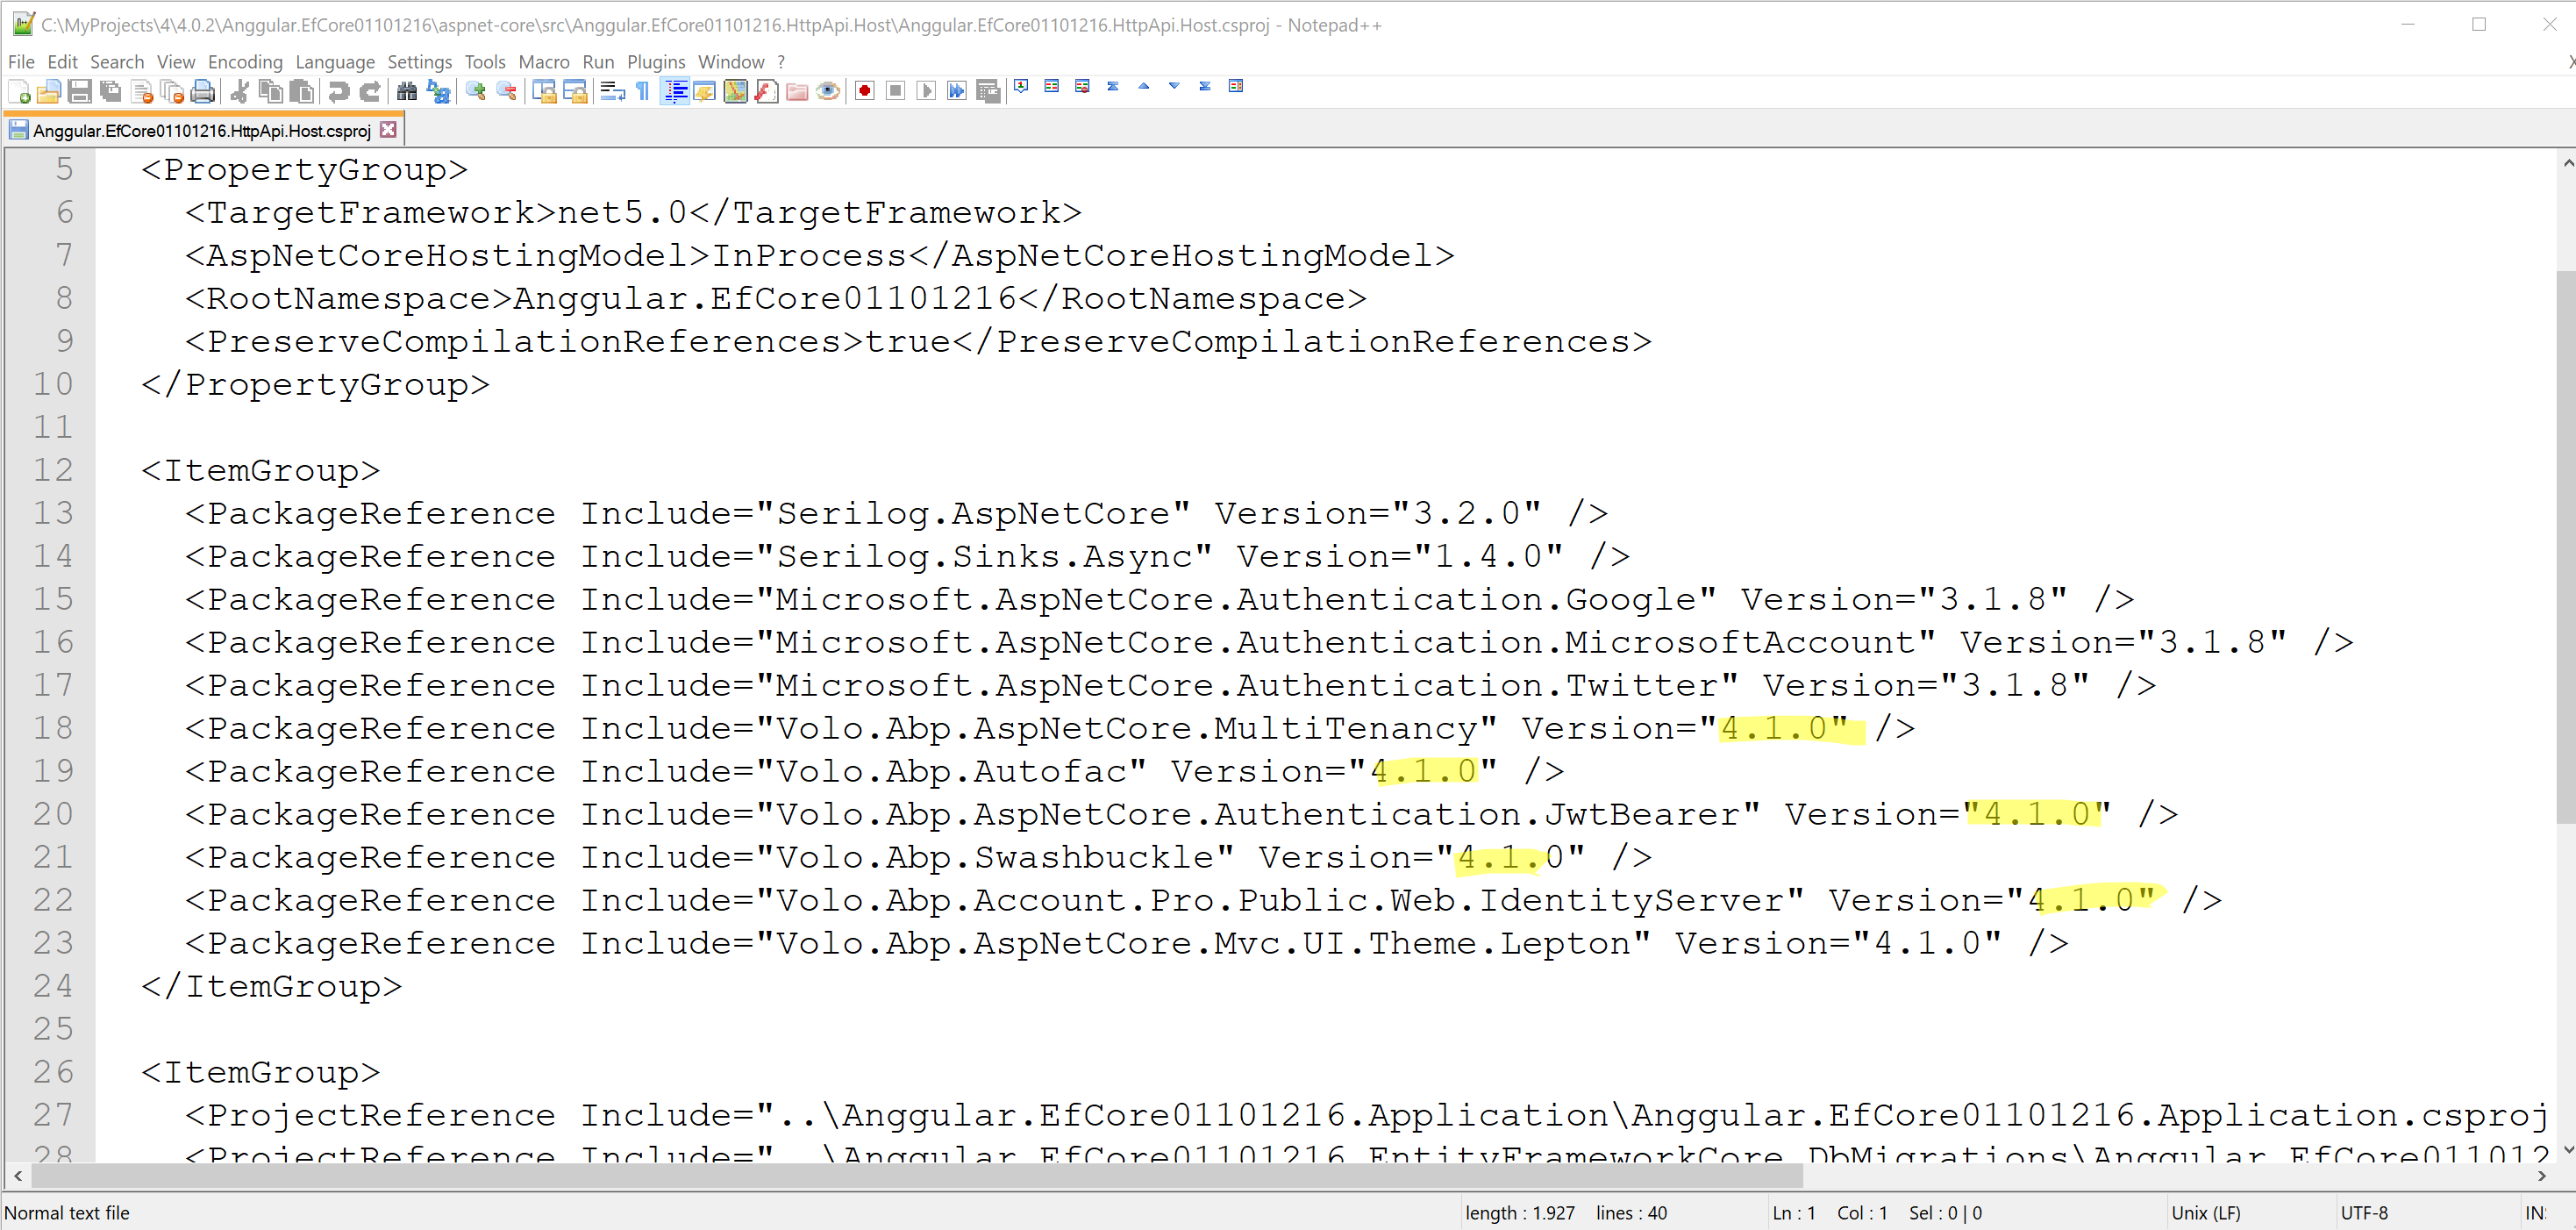The width and height of the screenshot is (2576, 1230).
Task: Click the New file icon
Action: point(19,92)
